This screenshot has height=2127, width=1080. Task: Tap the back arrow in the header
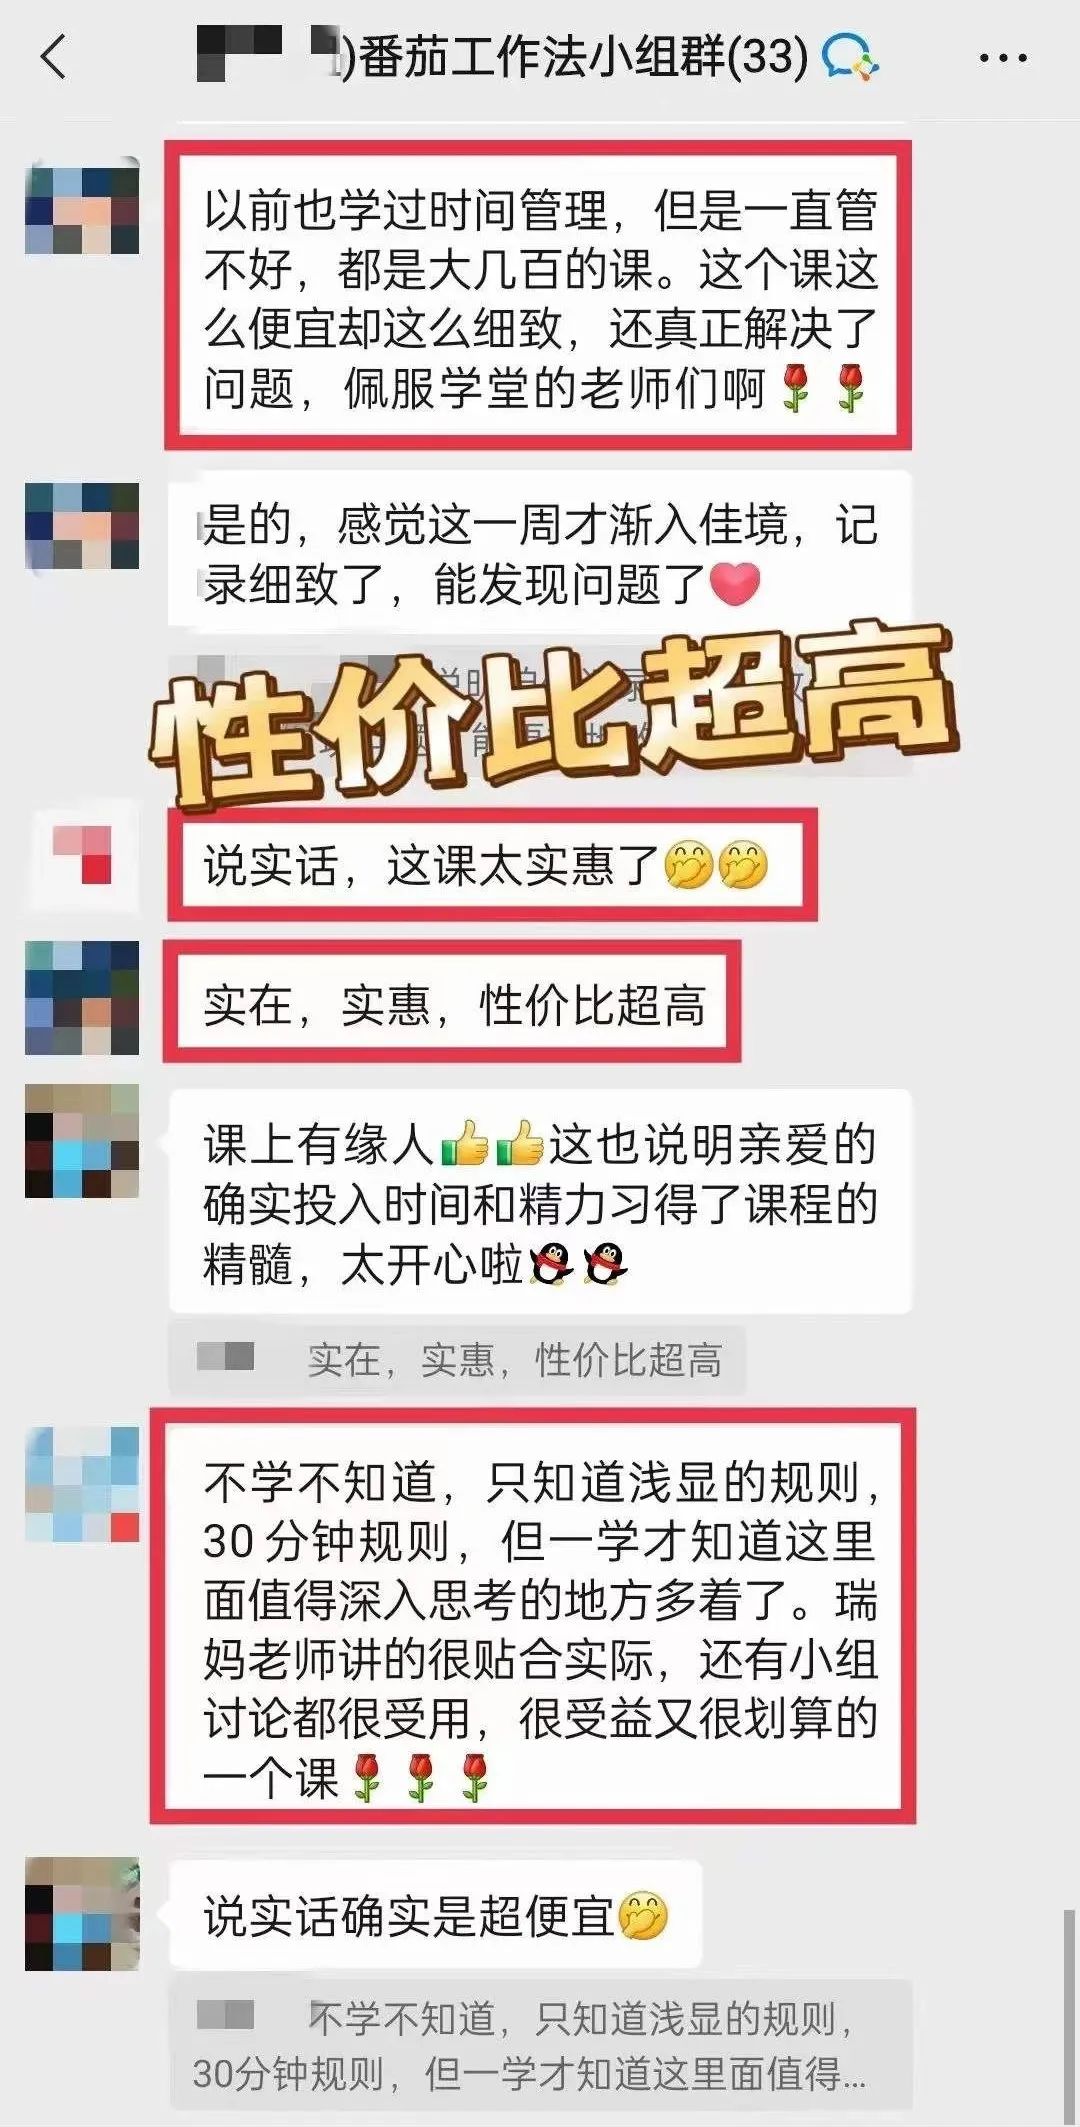pos(54,56)
